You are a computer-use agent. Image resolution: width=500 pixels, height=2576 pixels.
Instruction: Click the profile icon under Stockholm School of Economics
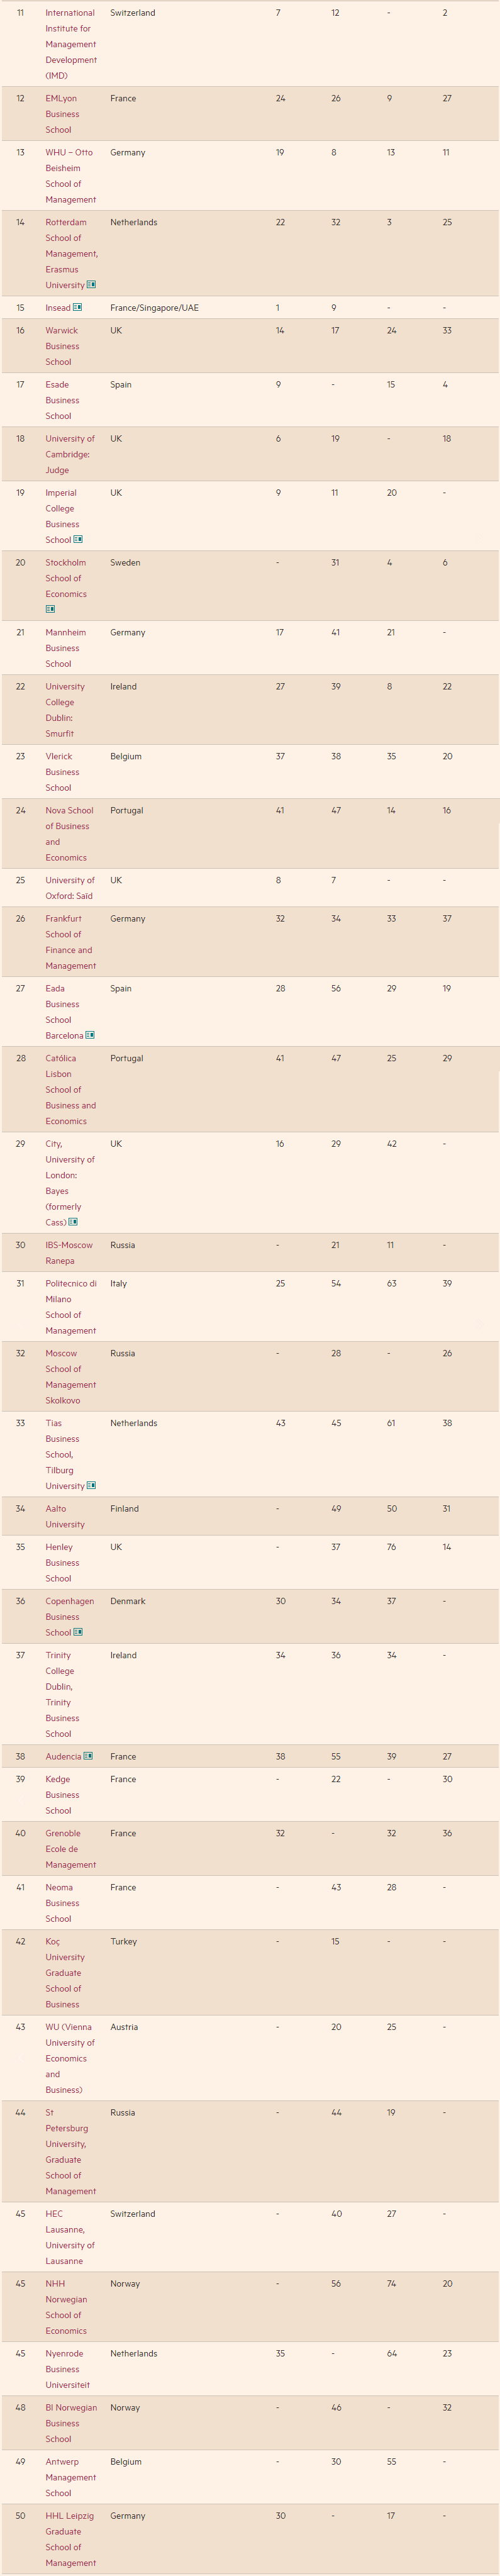tap(50, 609)
